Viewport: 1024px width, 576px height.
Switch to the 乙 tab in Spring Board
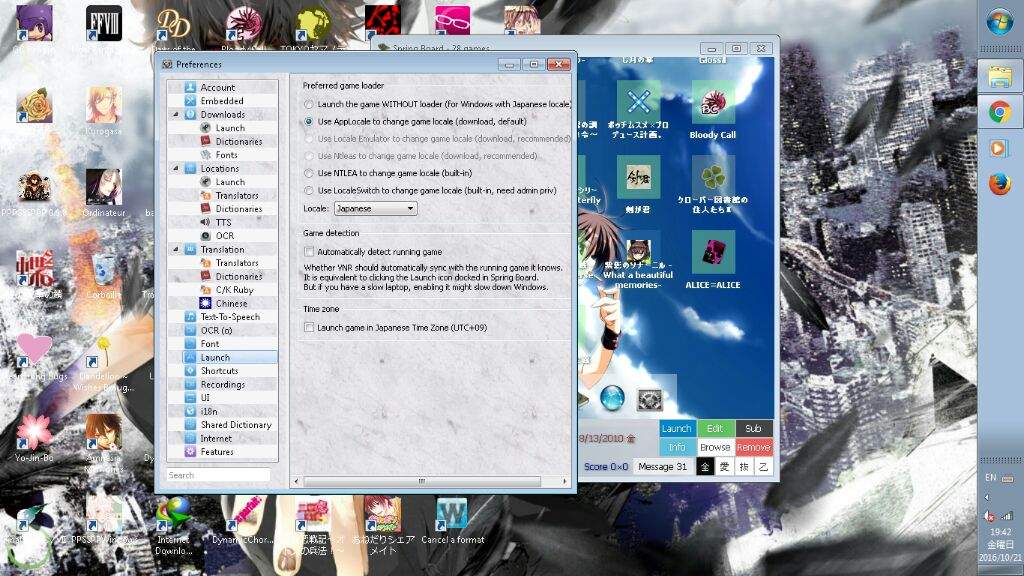click(763, 467)
